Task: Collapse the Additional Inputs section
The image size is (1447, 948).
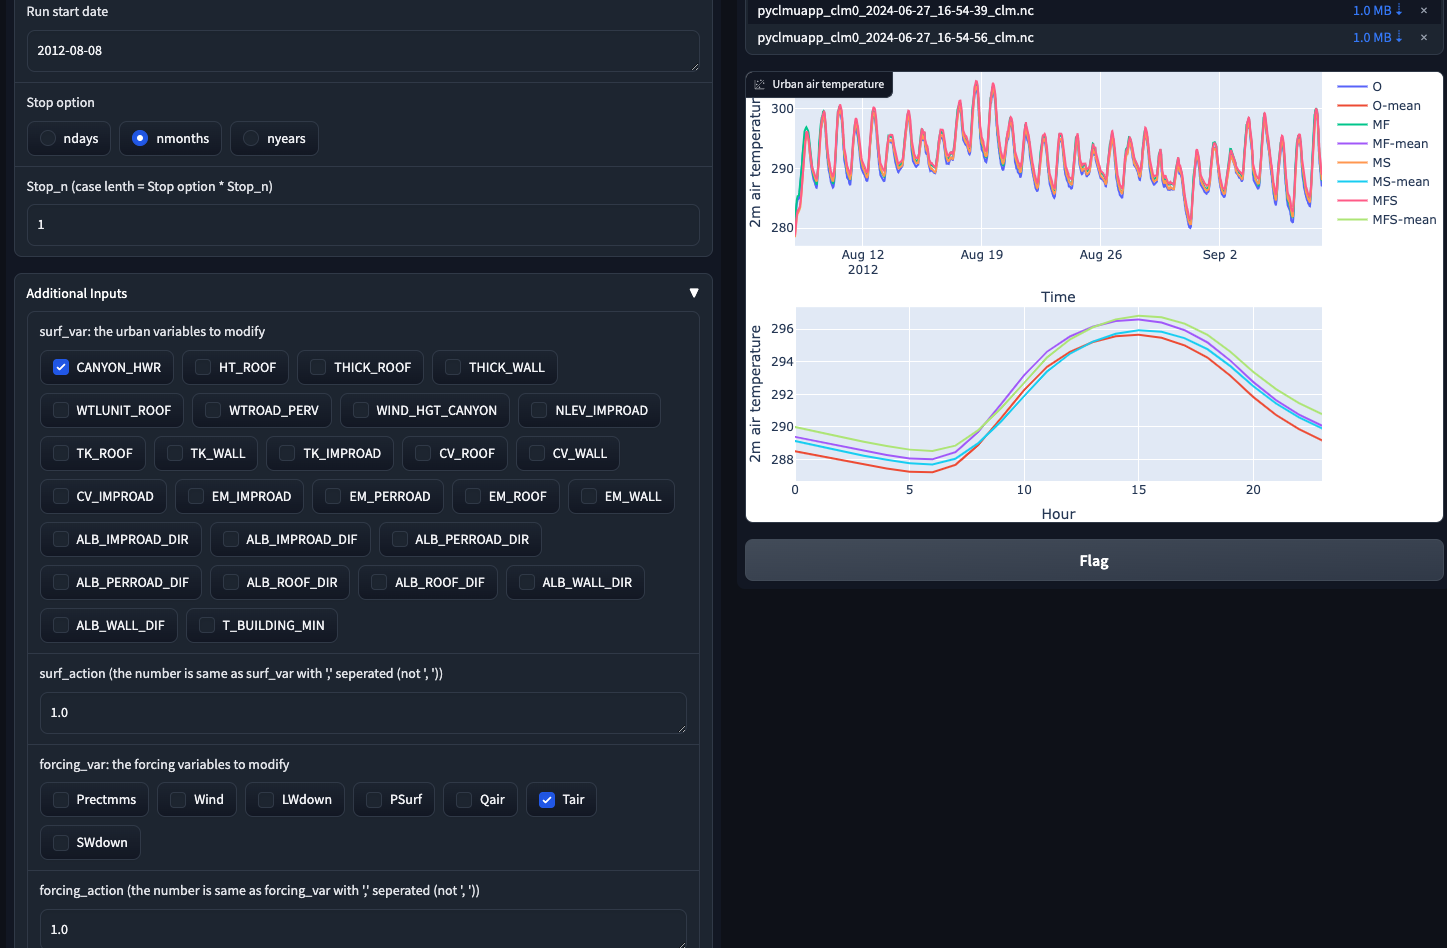Action: 694,293
